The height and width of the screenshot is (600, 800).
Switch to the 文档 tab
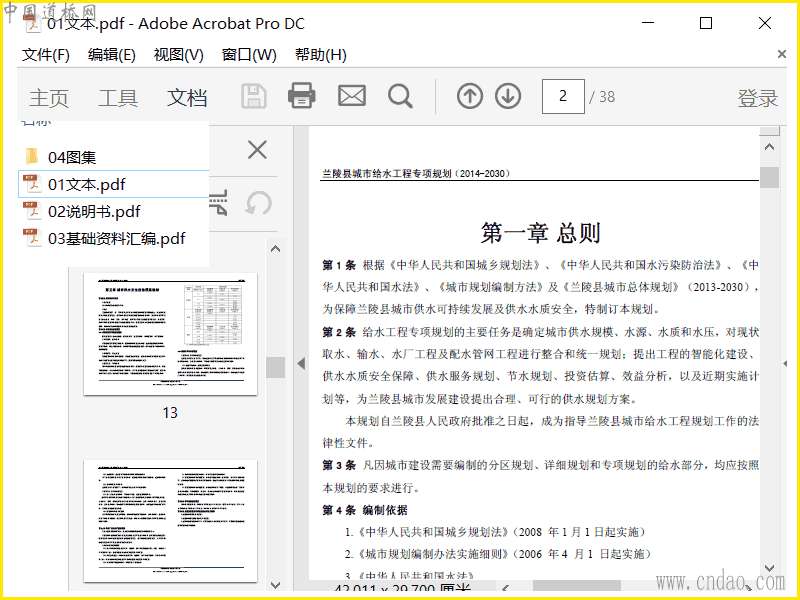click(x=187, y=97)
